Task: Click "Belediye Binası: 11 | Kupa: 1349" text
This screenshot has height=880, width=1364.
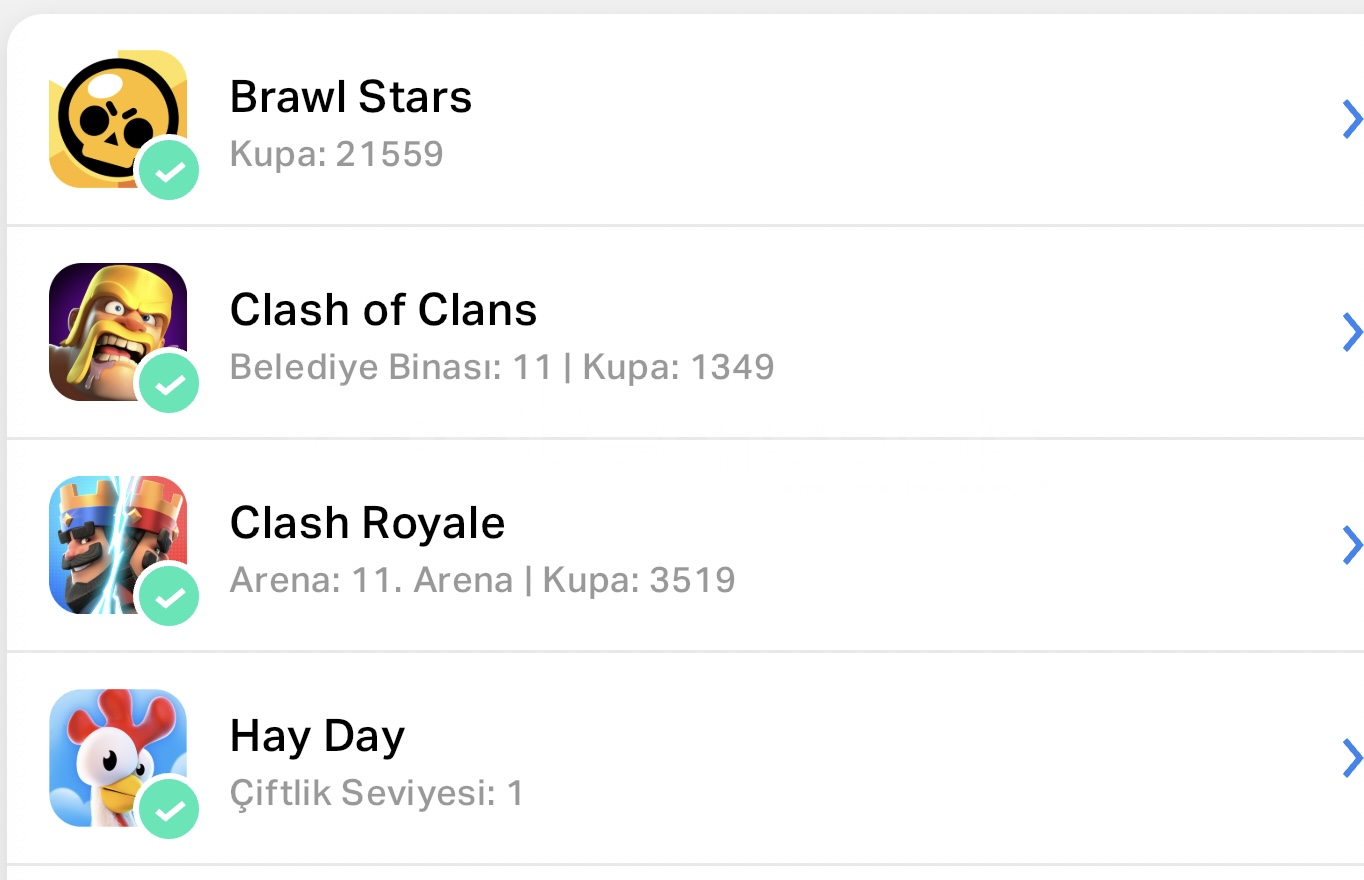Action: pos(502,367)
